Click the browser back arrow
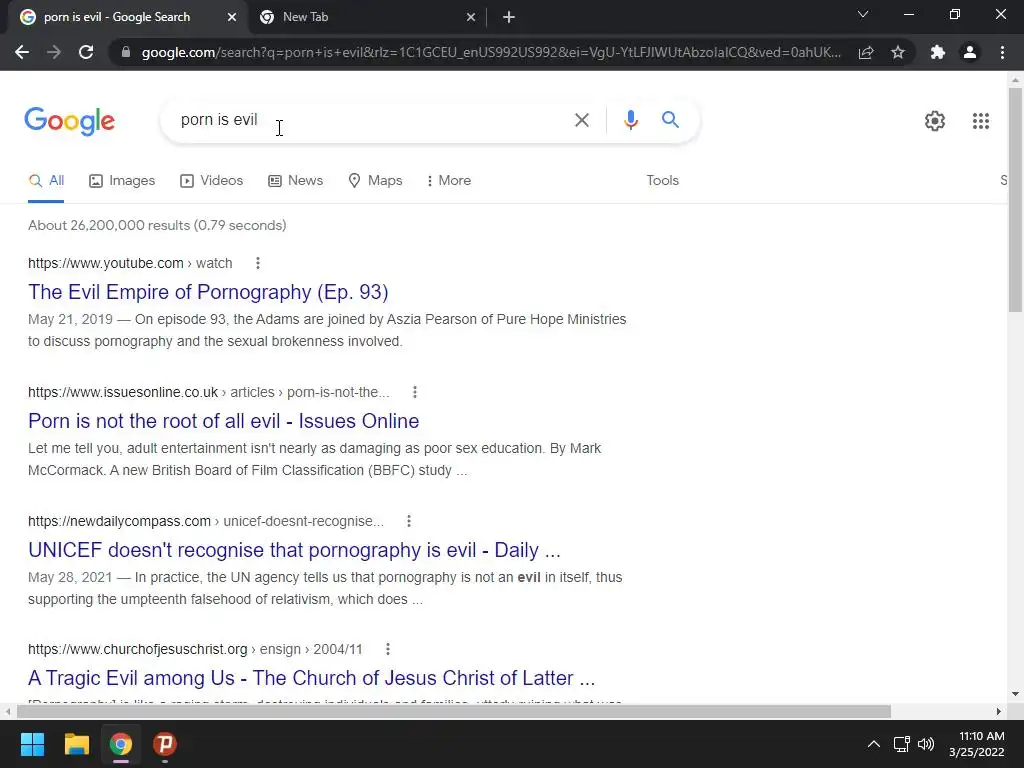 pyautogui.click(x=22, y=52)
